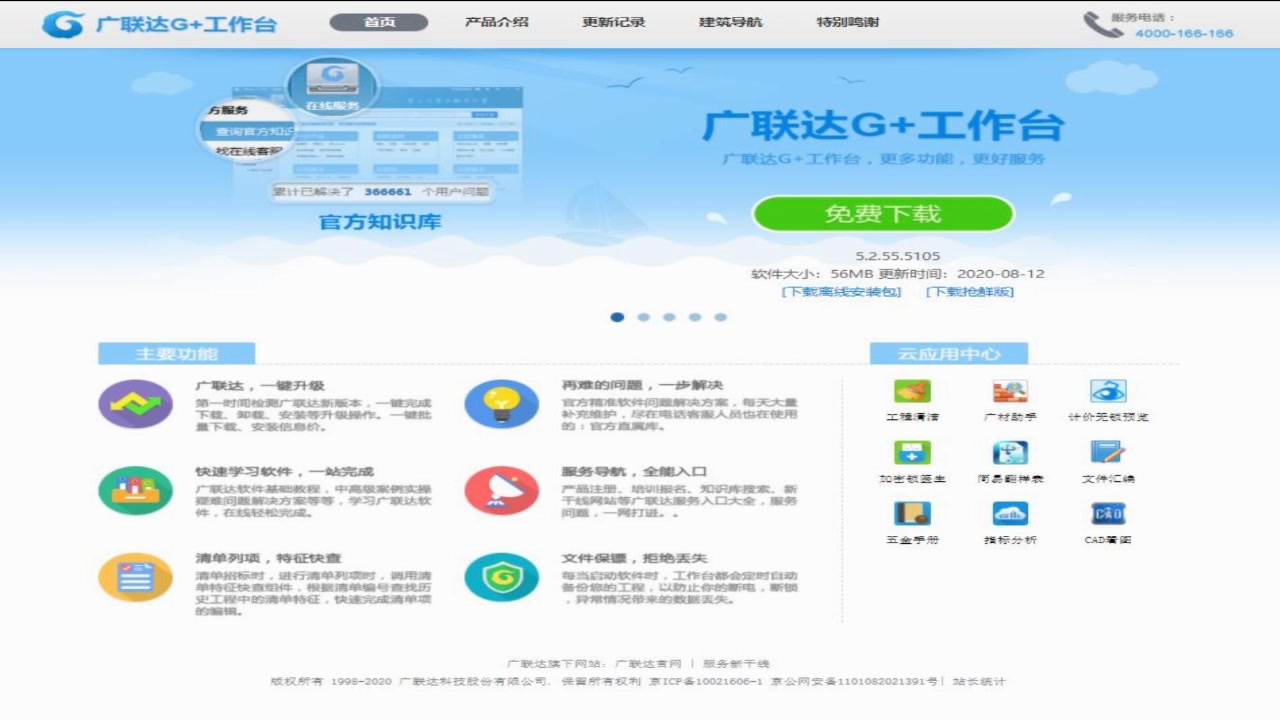This screenshot has height=720, width=1280.
Task: Open the 产品介绍 menu item
Action: tap(496, 22)
